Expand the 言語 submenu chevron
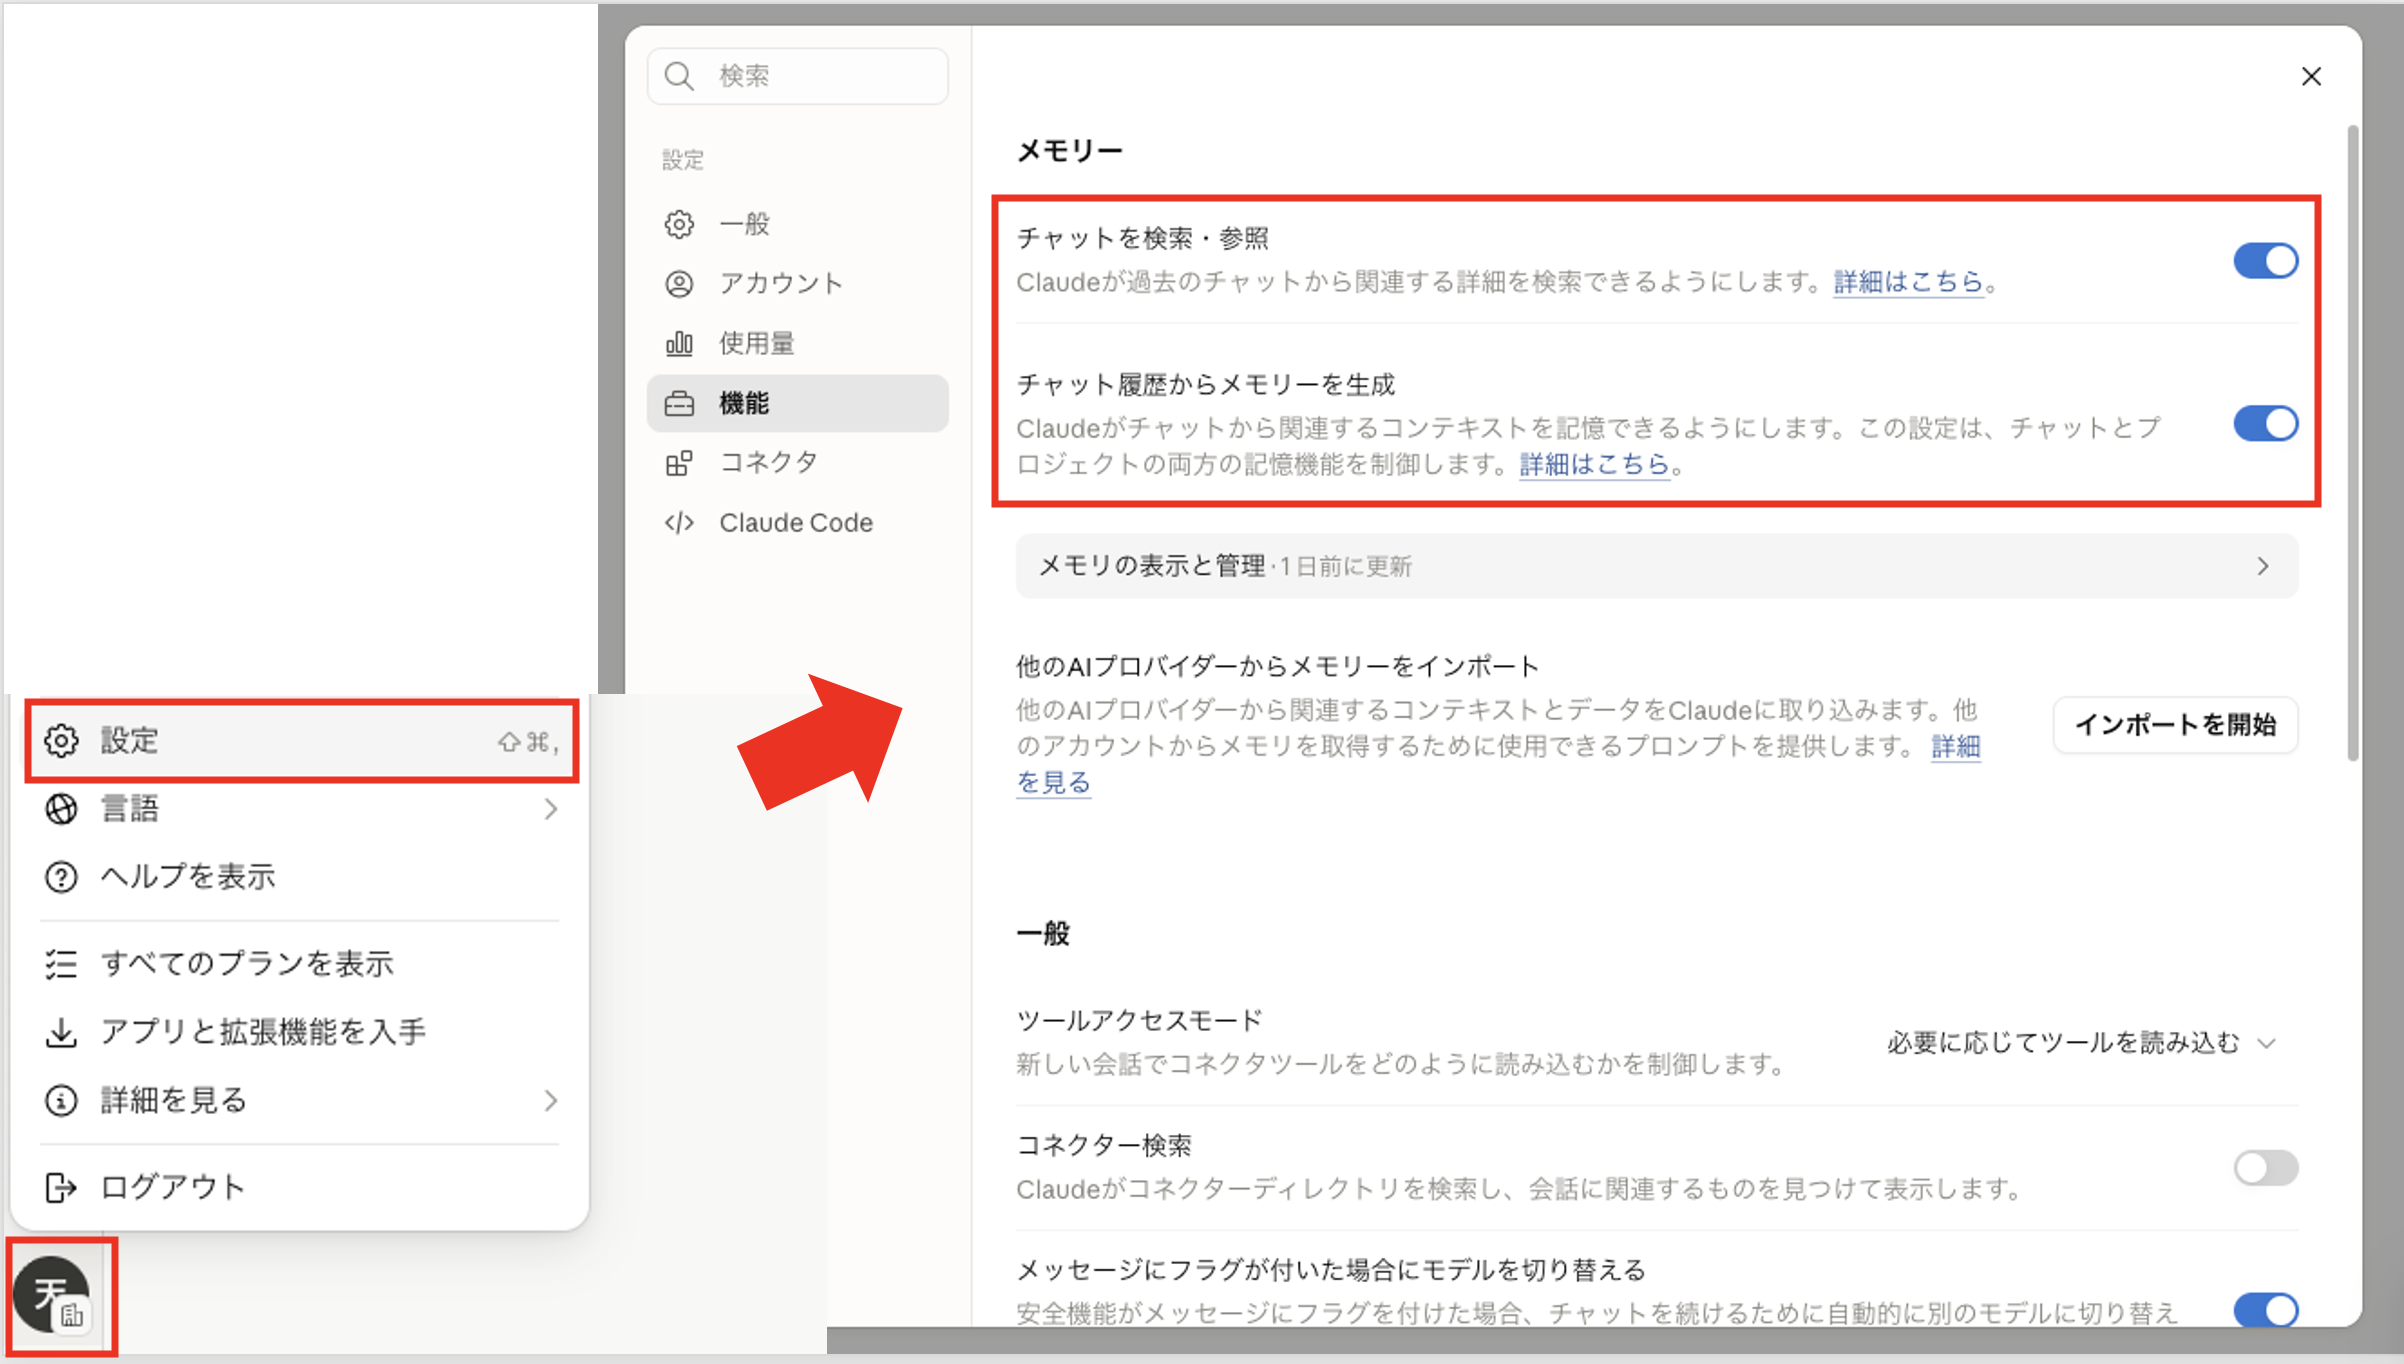The image size is (2404, 1364). [x=551, y=809]
